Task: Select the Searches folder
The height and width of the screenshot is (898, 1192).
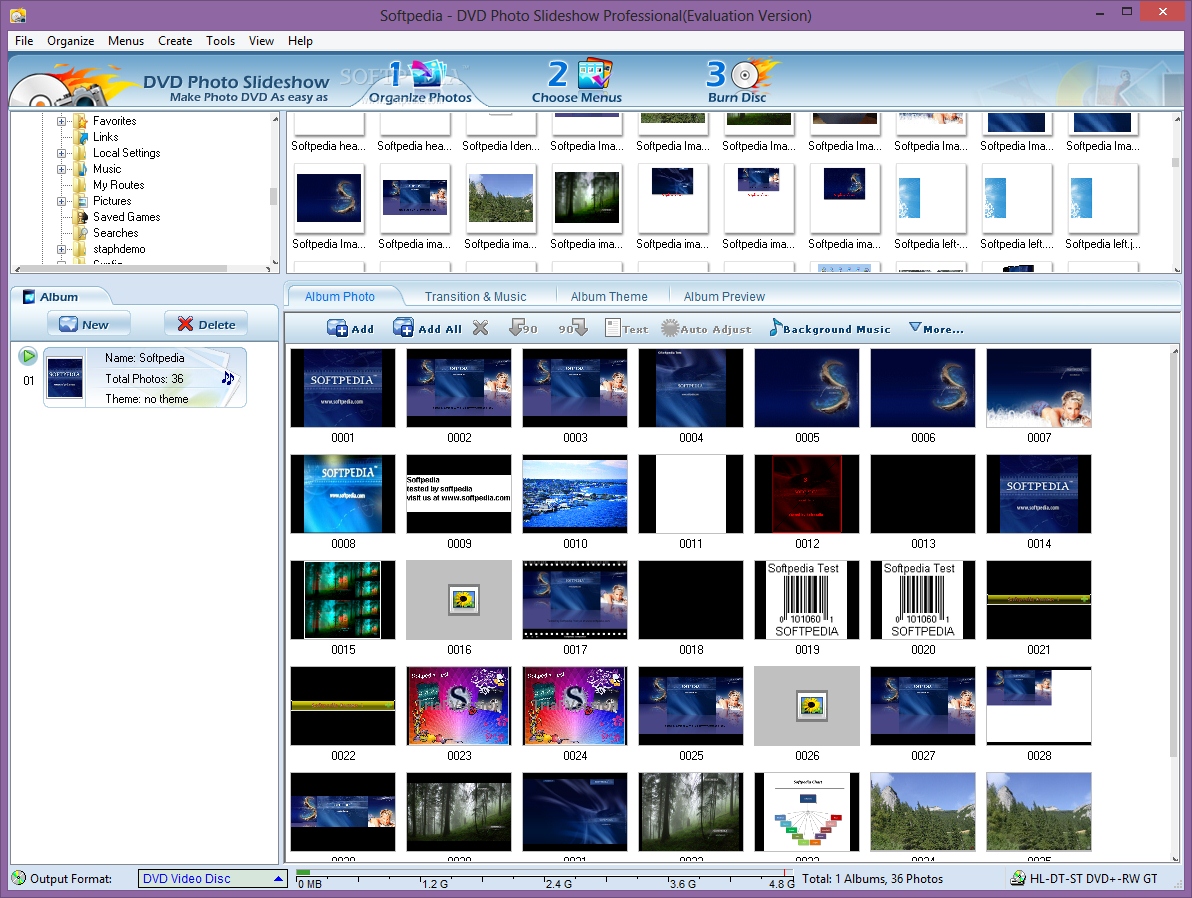Action: coord(116,233)
